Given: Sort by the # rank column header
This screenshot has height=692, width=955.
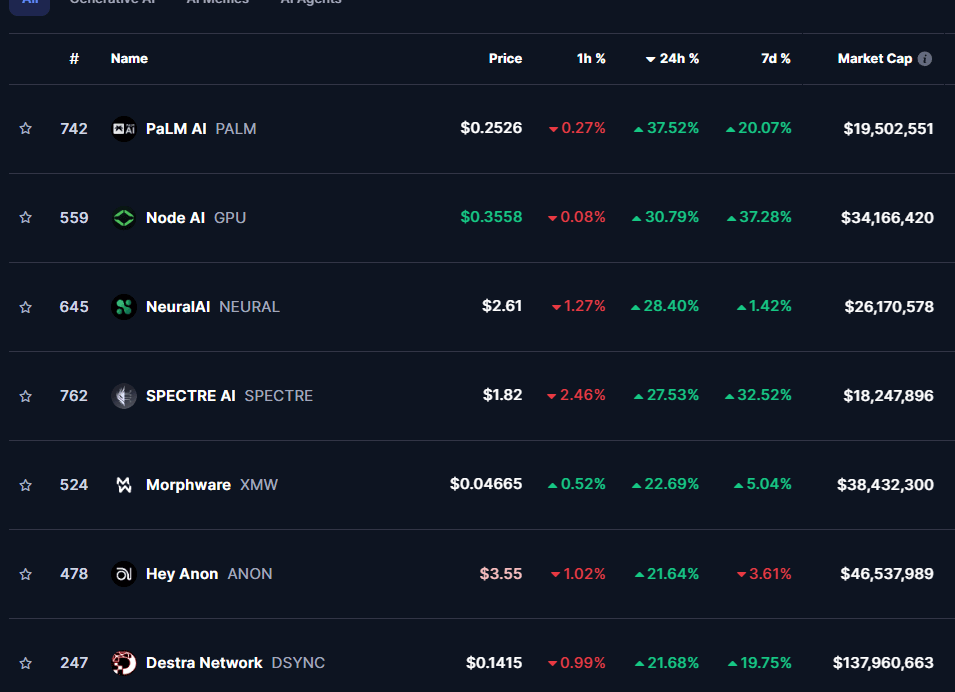Looking at the screenshot, I should click(74, 58).
